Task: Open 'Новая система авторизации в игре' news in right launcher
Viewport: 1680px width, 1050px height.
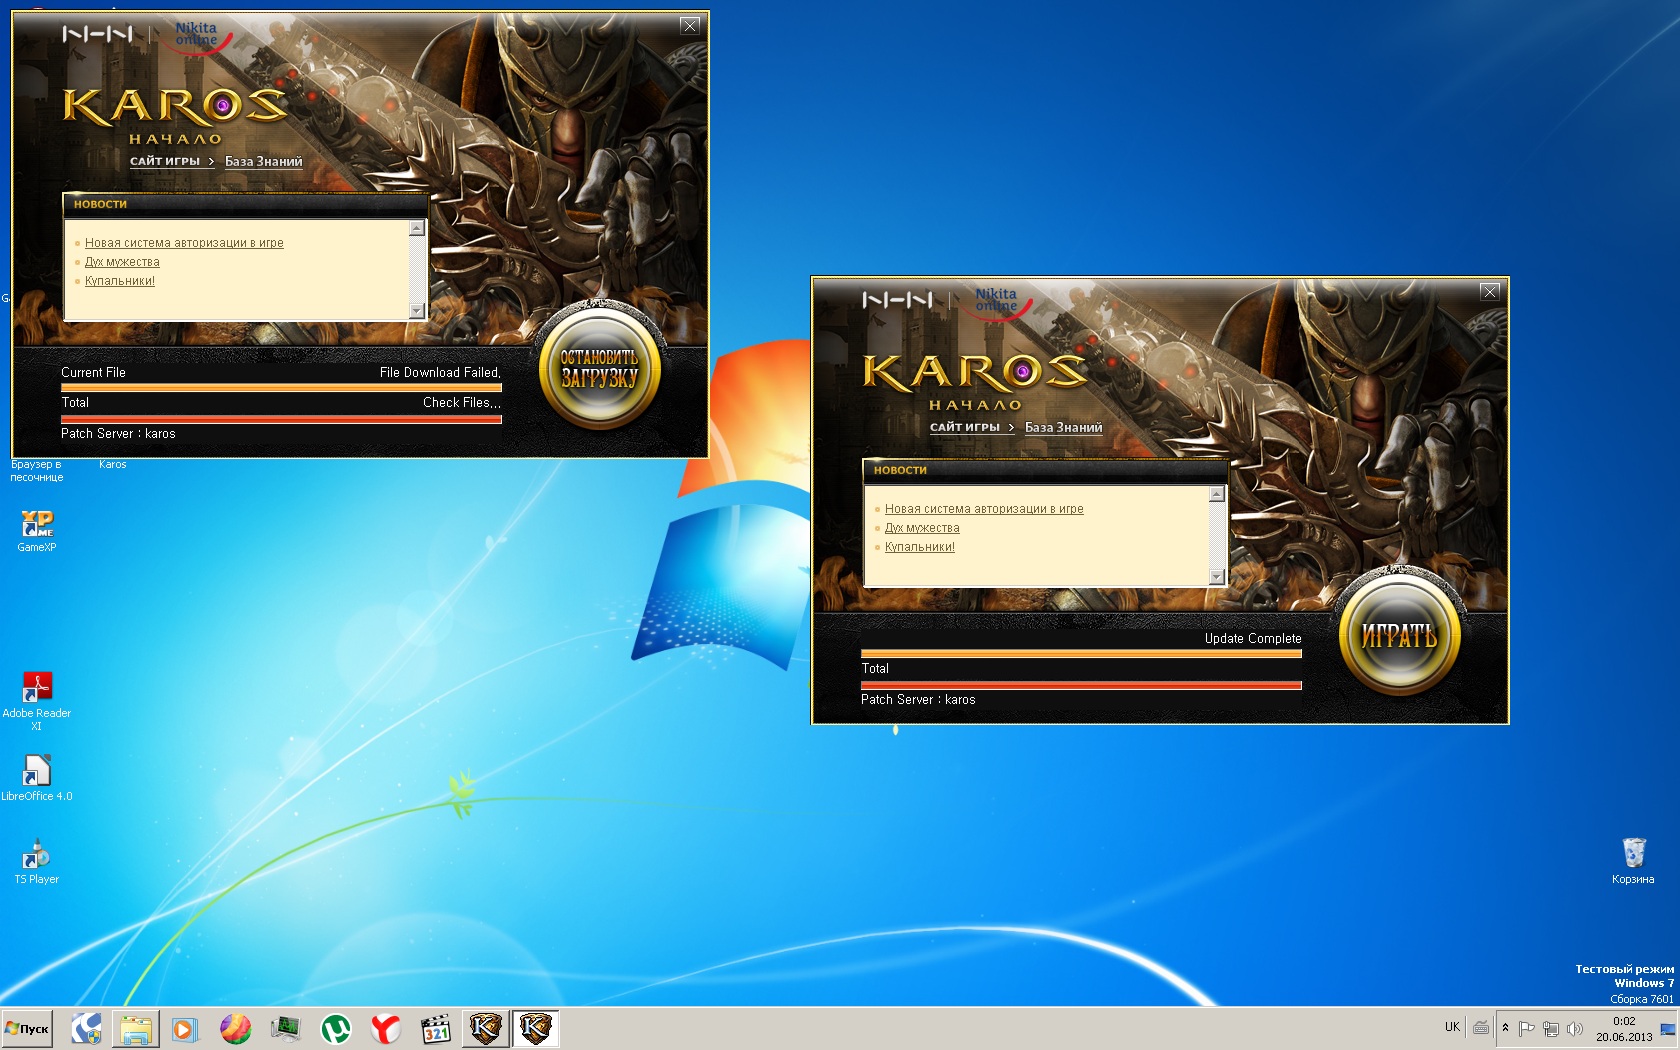Action: [x=984, y=509]
